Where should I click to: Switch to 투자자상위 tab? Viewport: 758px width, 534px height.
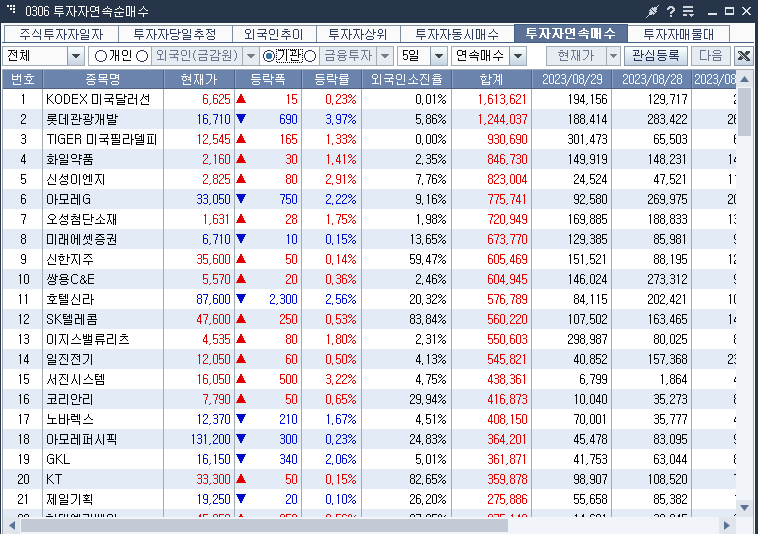click(358, 34)
